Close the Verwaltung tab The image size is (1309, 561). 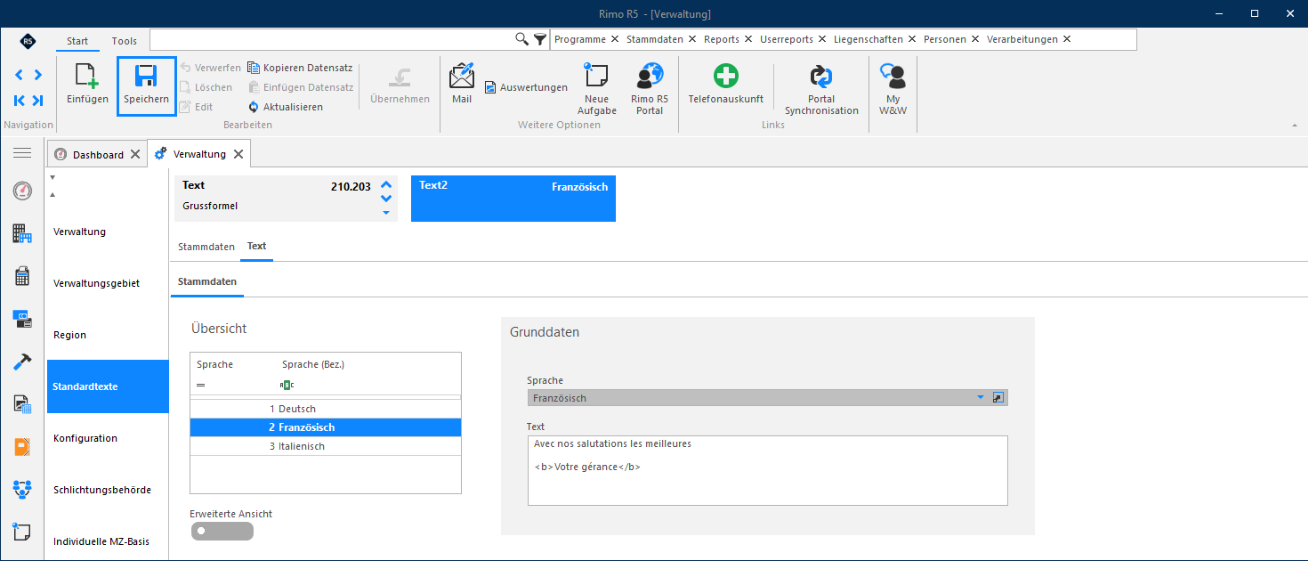pyautogui.click(x=237, y=155)
